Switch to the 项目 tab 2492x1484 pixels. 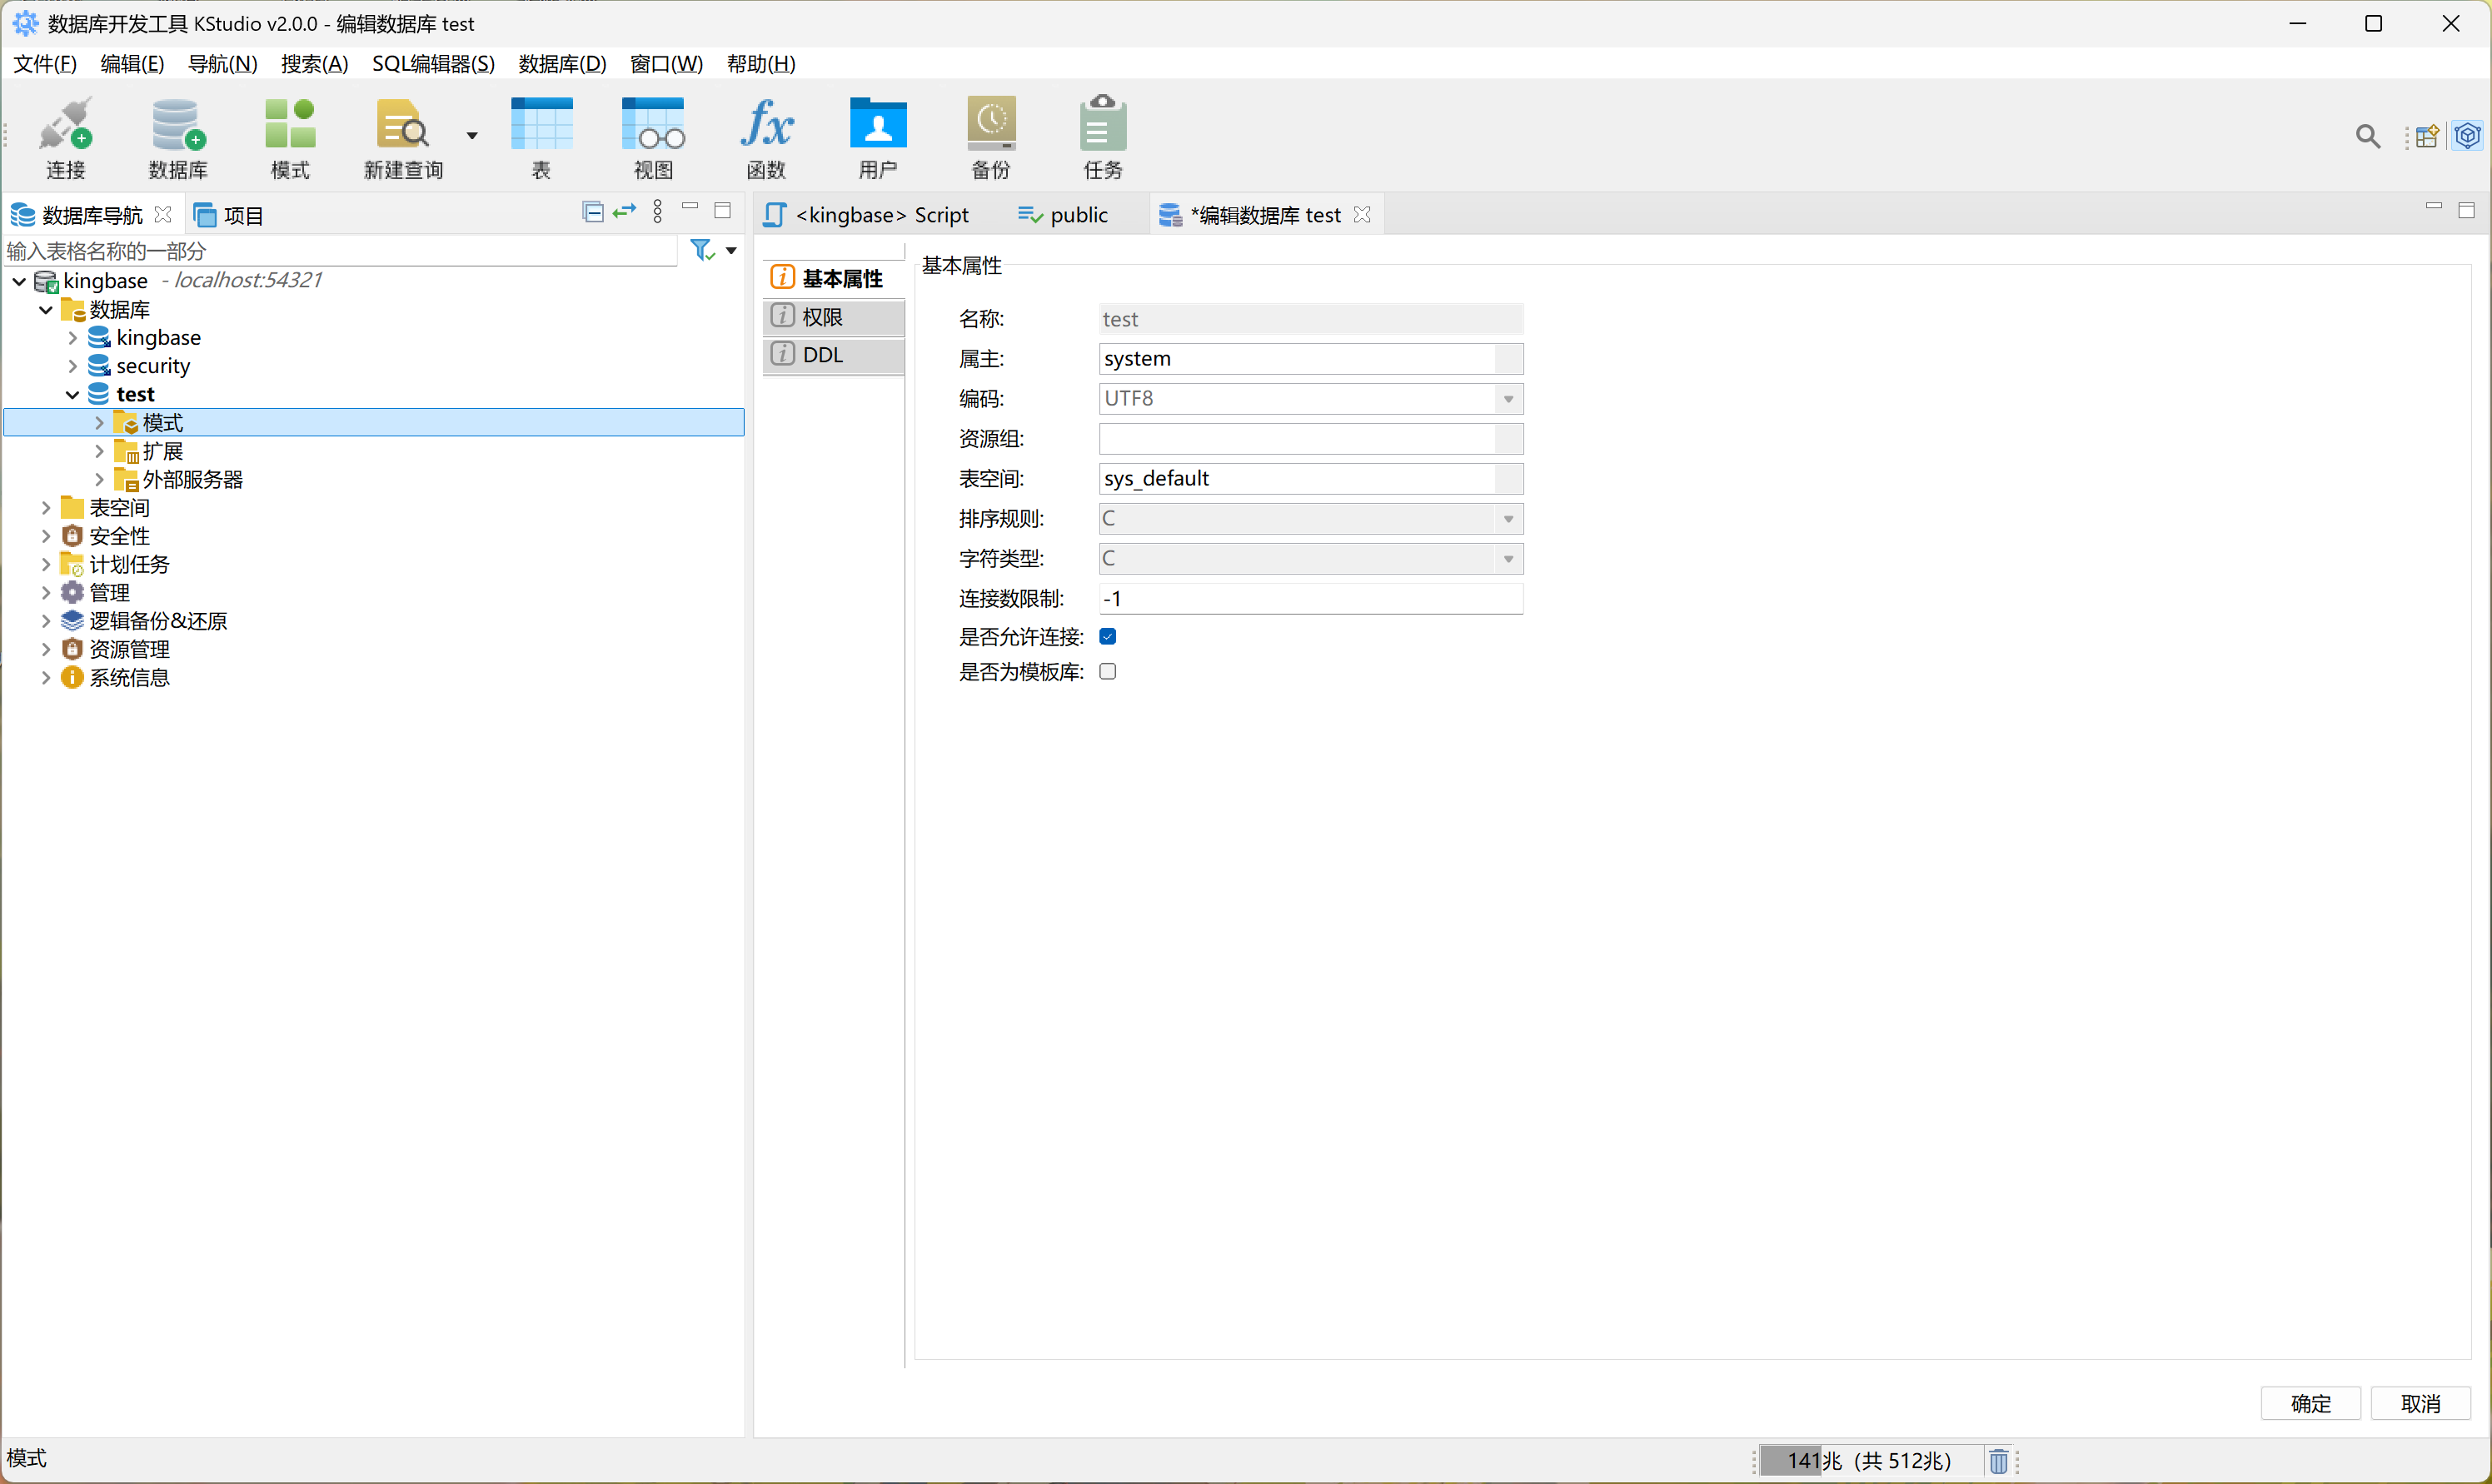coord(229,215)
